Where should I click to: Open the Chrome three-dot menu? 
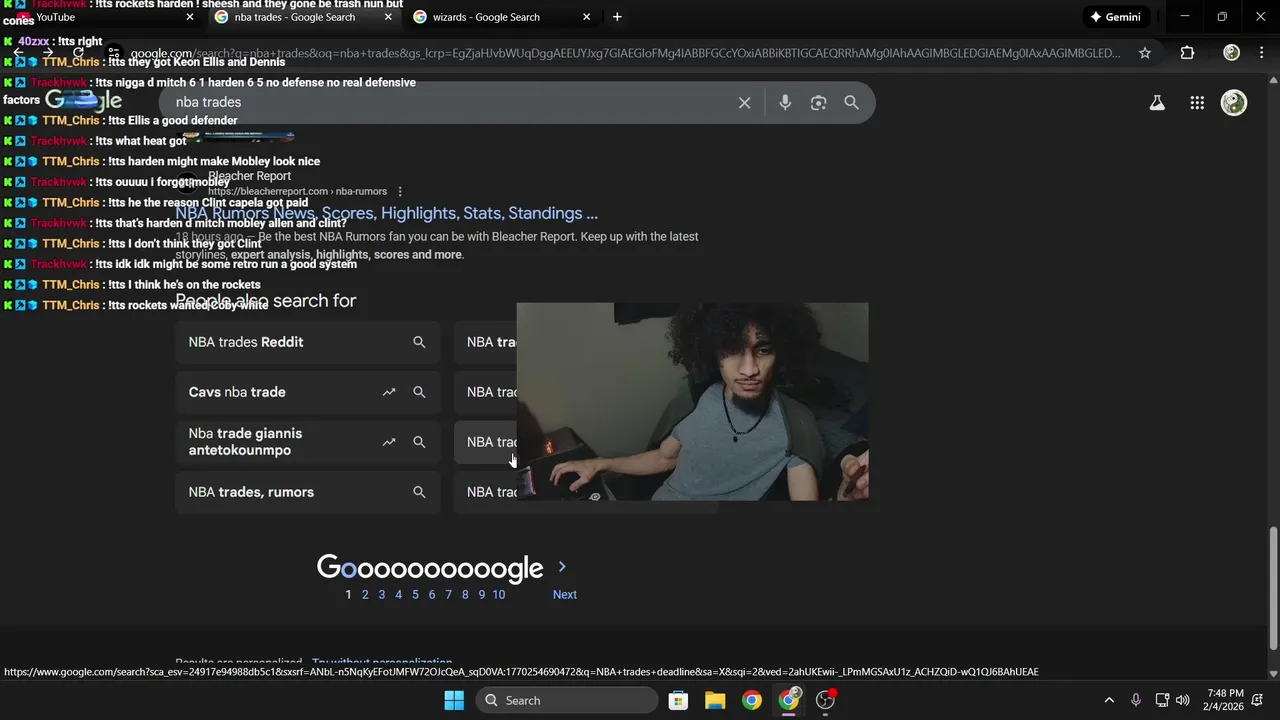point(1263,53)
